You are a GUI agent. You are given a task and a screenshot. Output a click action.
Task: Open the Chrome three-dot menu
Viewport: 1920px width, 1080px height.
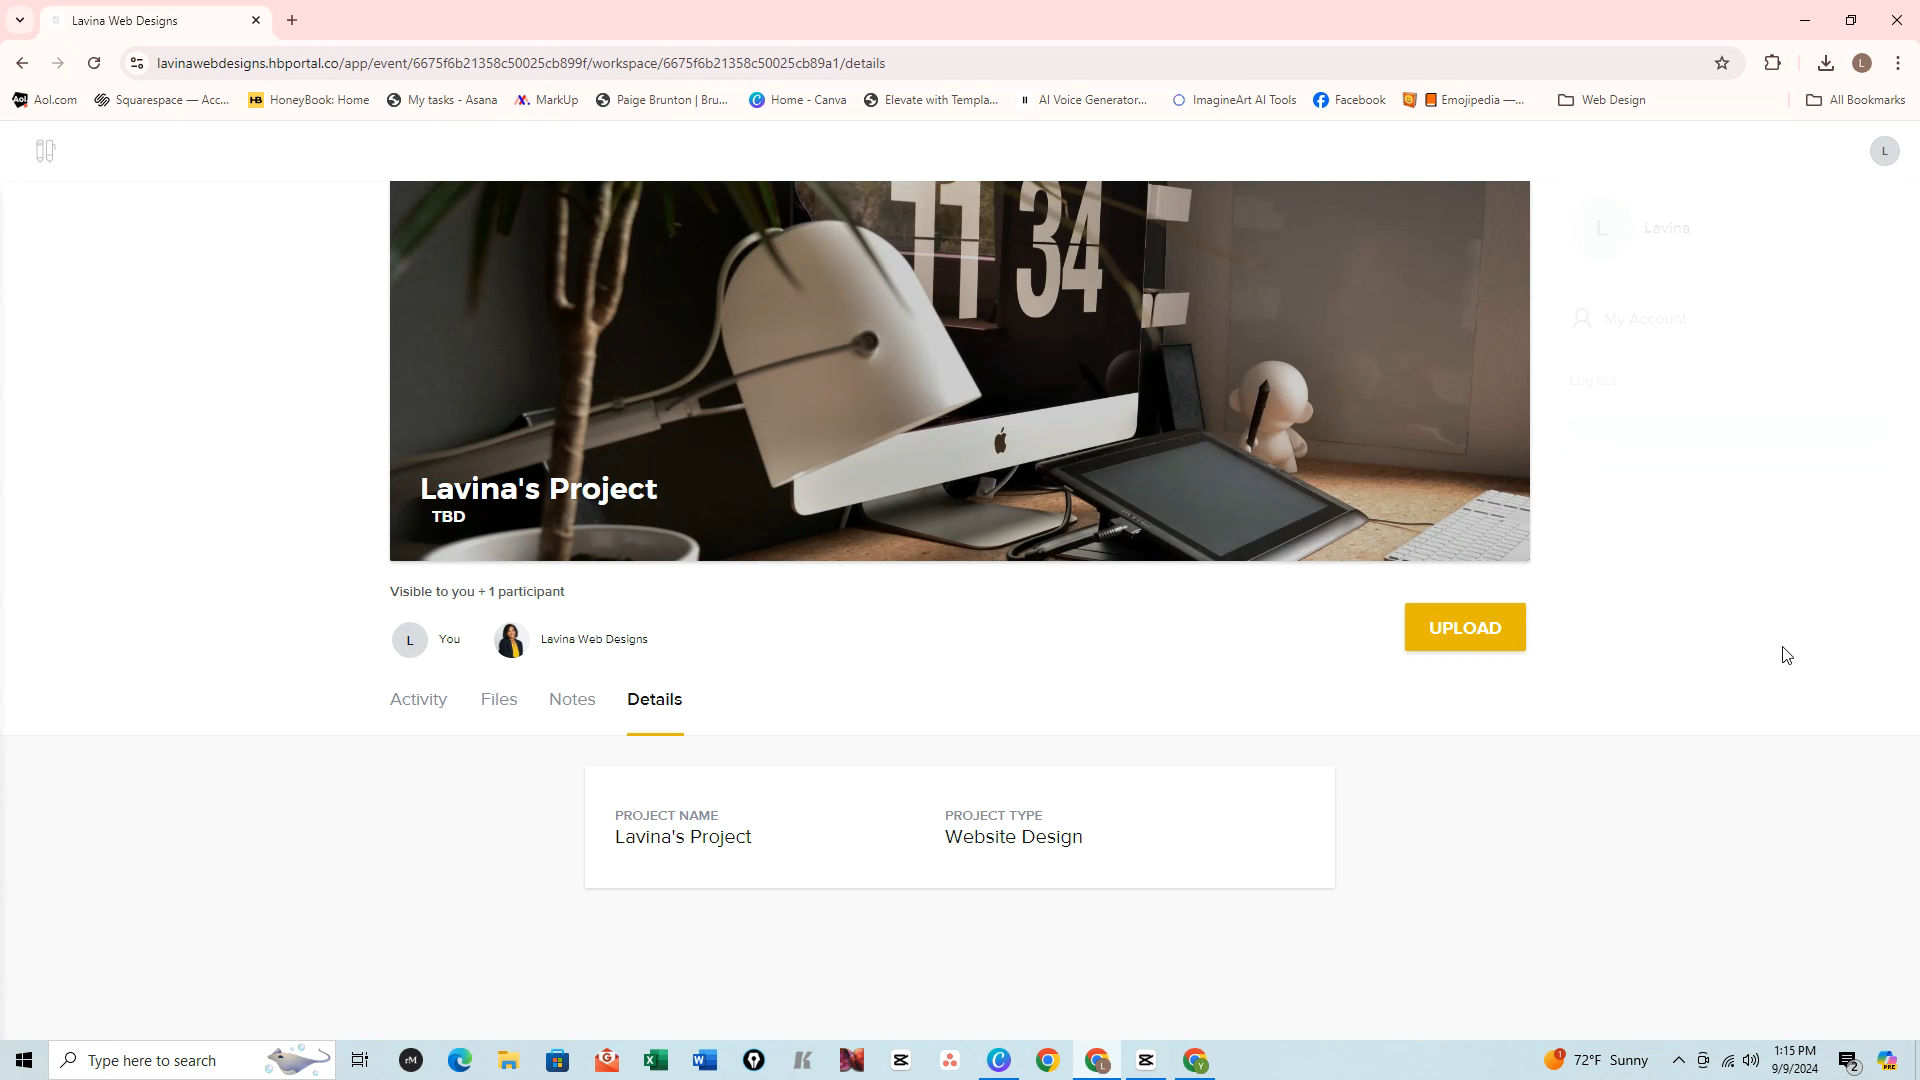(x=1897, y=63)
